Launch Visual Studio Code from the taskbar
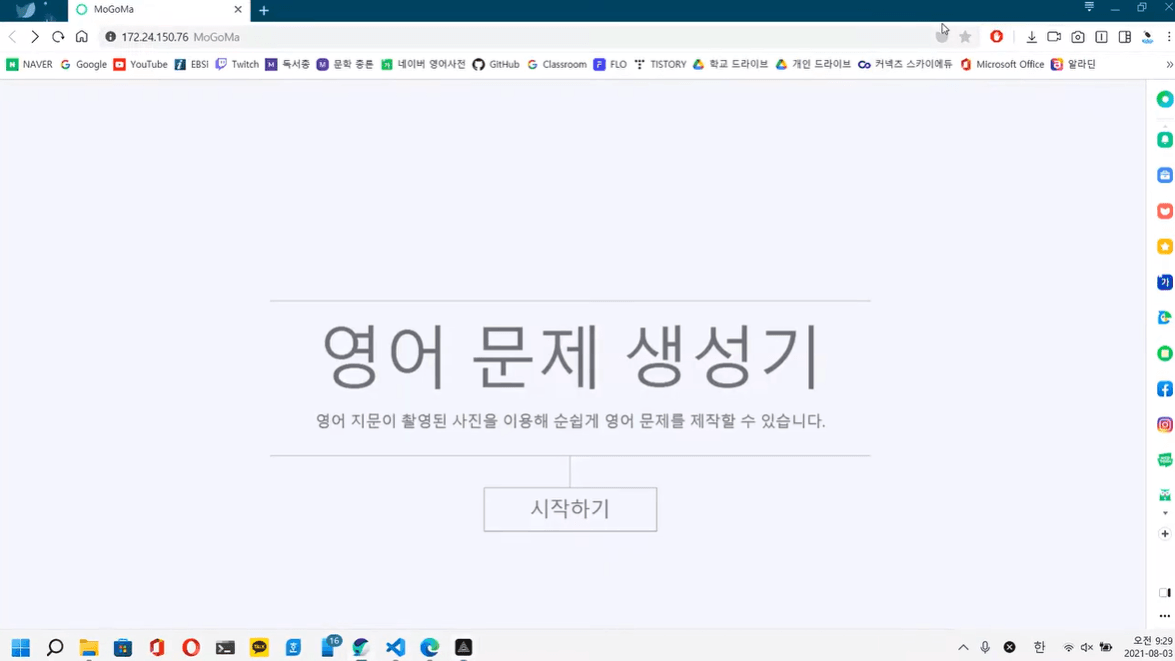The height and width of the screenshot is (661, 1175). pyautogui.click(x=395, y=646)
